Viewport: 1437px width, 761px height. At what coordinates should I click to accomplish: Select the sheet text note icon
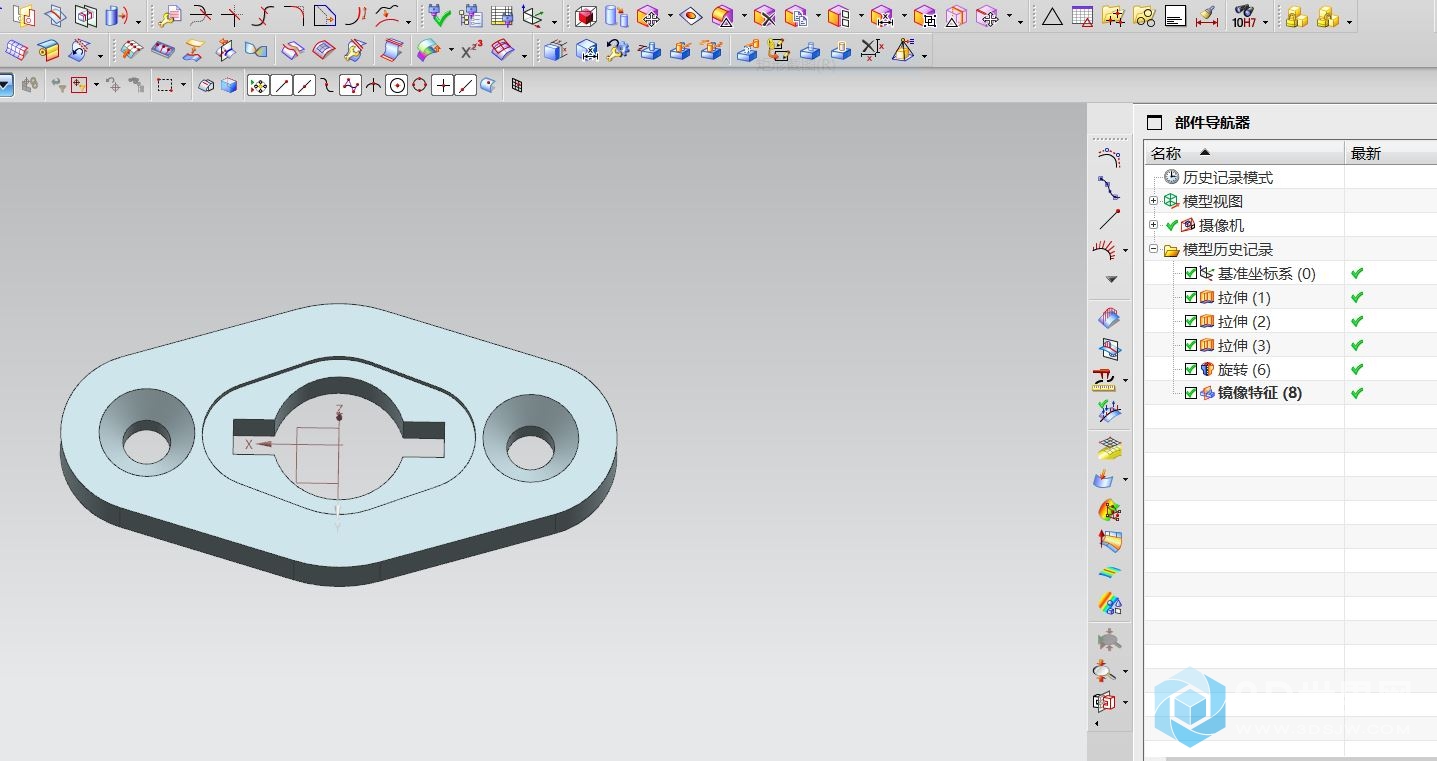click(1176, 16)
